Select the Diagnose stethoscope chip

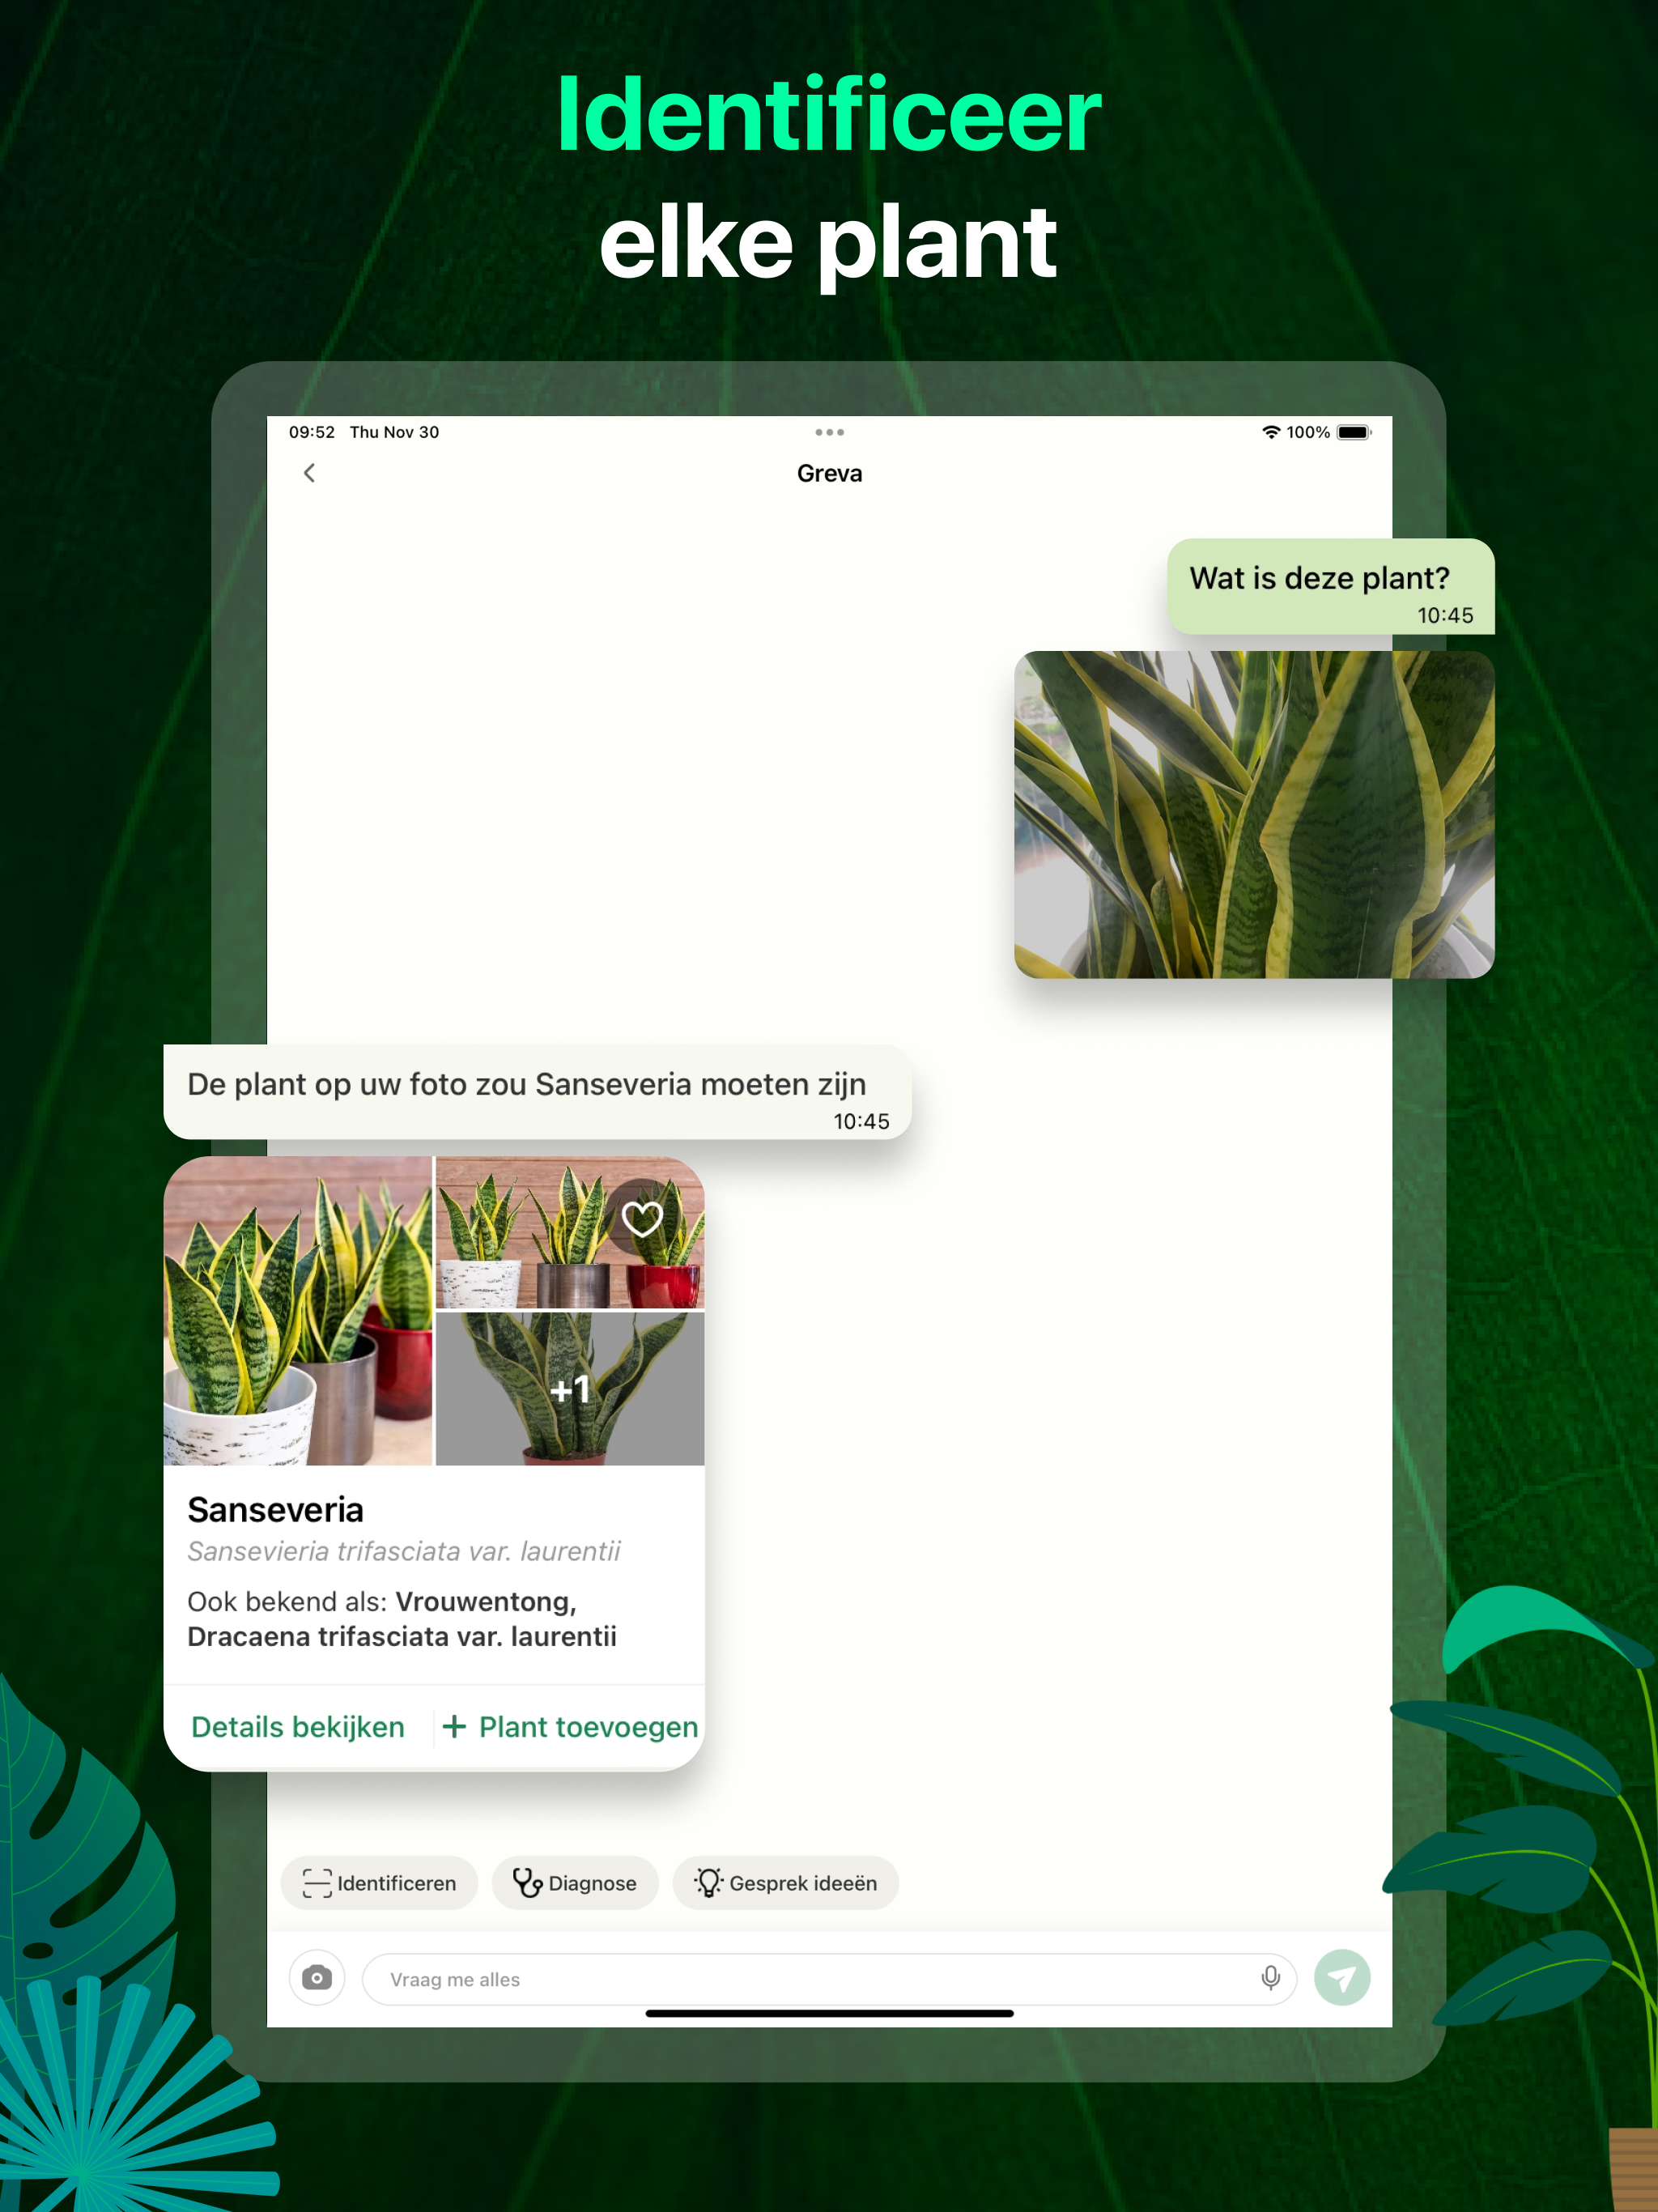(575, 1883)
